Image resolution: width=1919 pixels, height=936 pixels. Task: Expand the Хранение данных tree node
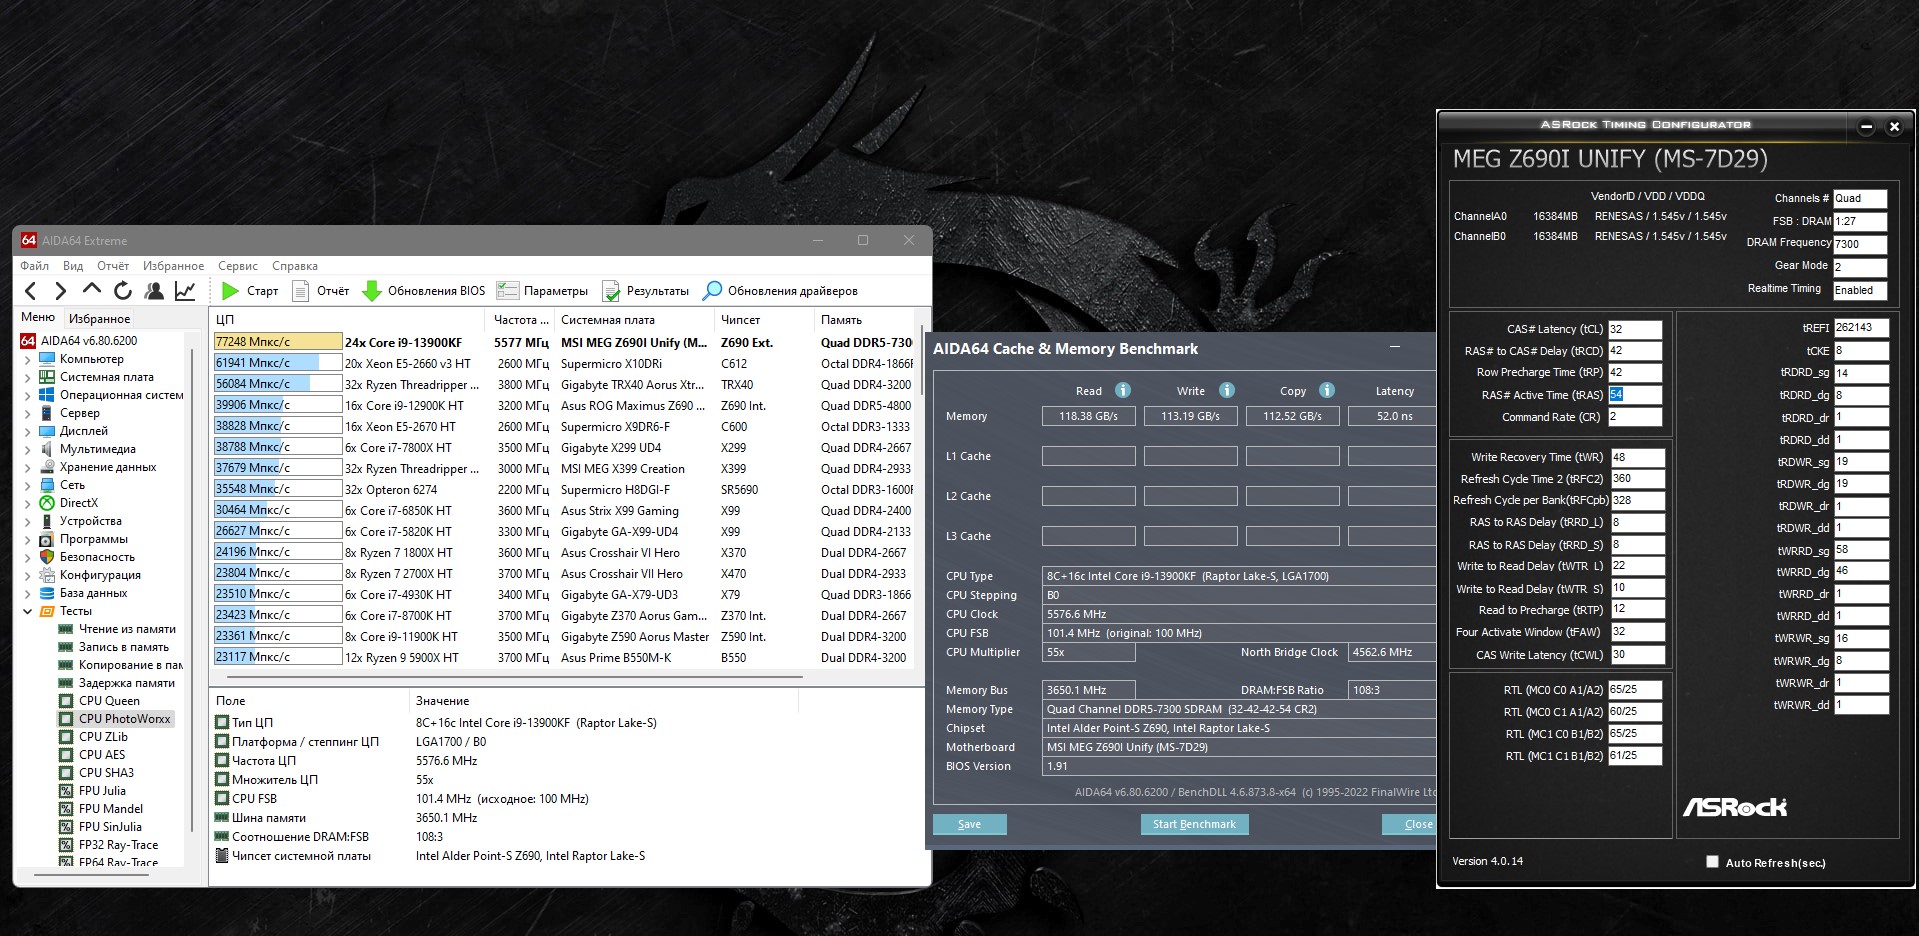(x=27, y=467)
